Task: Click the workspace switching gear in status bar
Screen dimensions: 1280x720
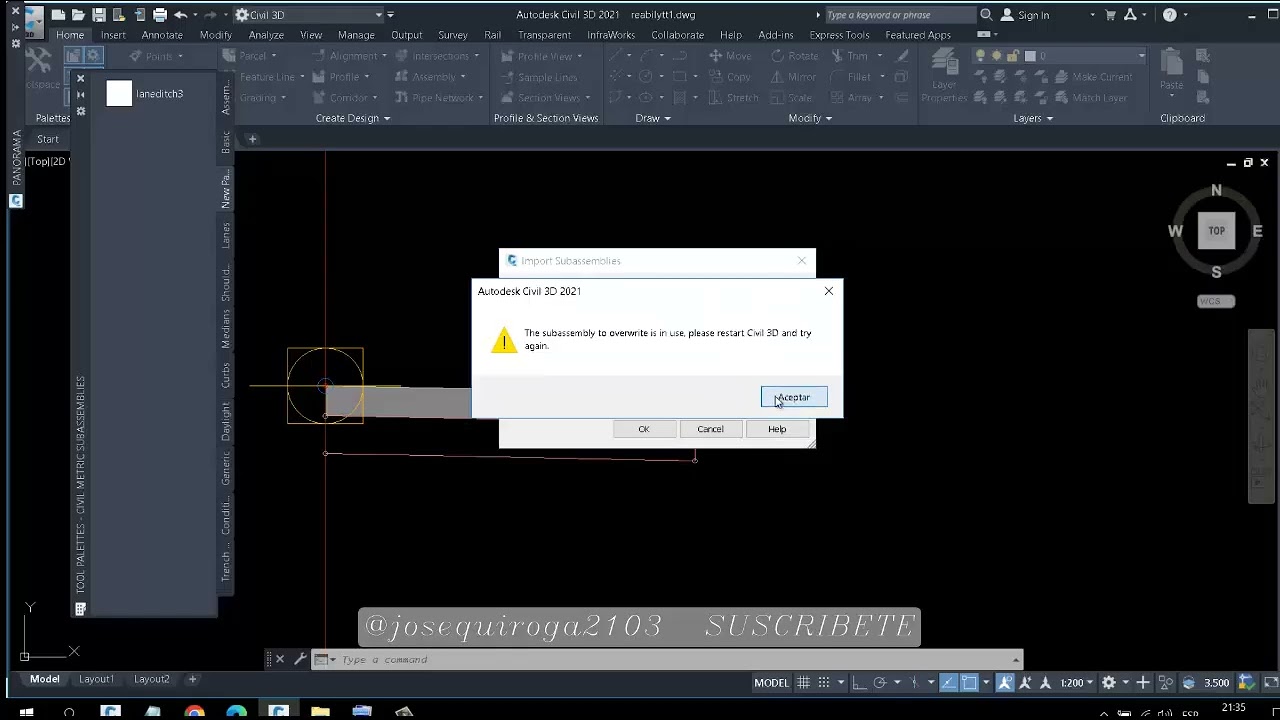Action: tap(1108, 683)
